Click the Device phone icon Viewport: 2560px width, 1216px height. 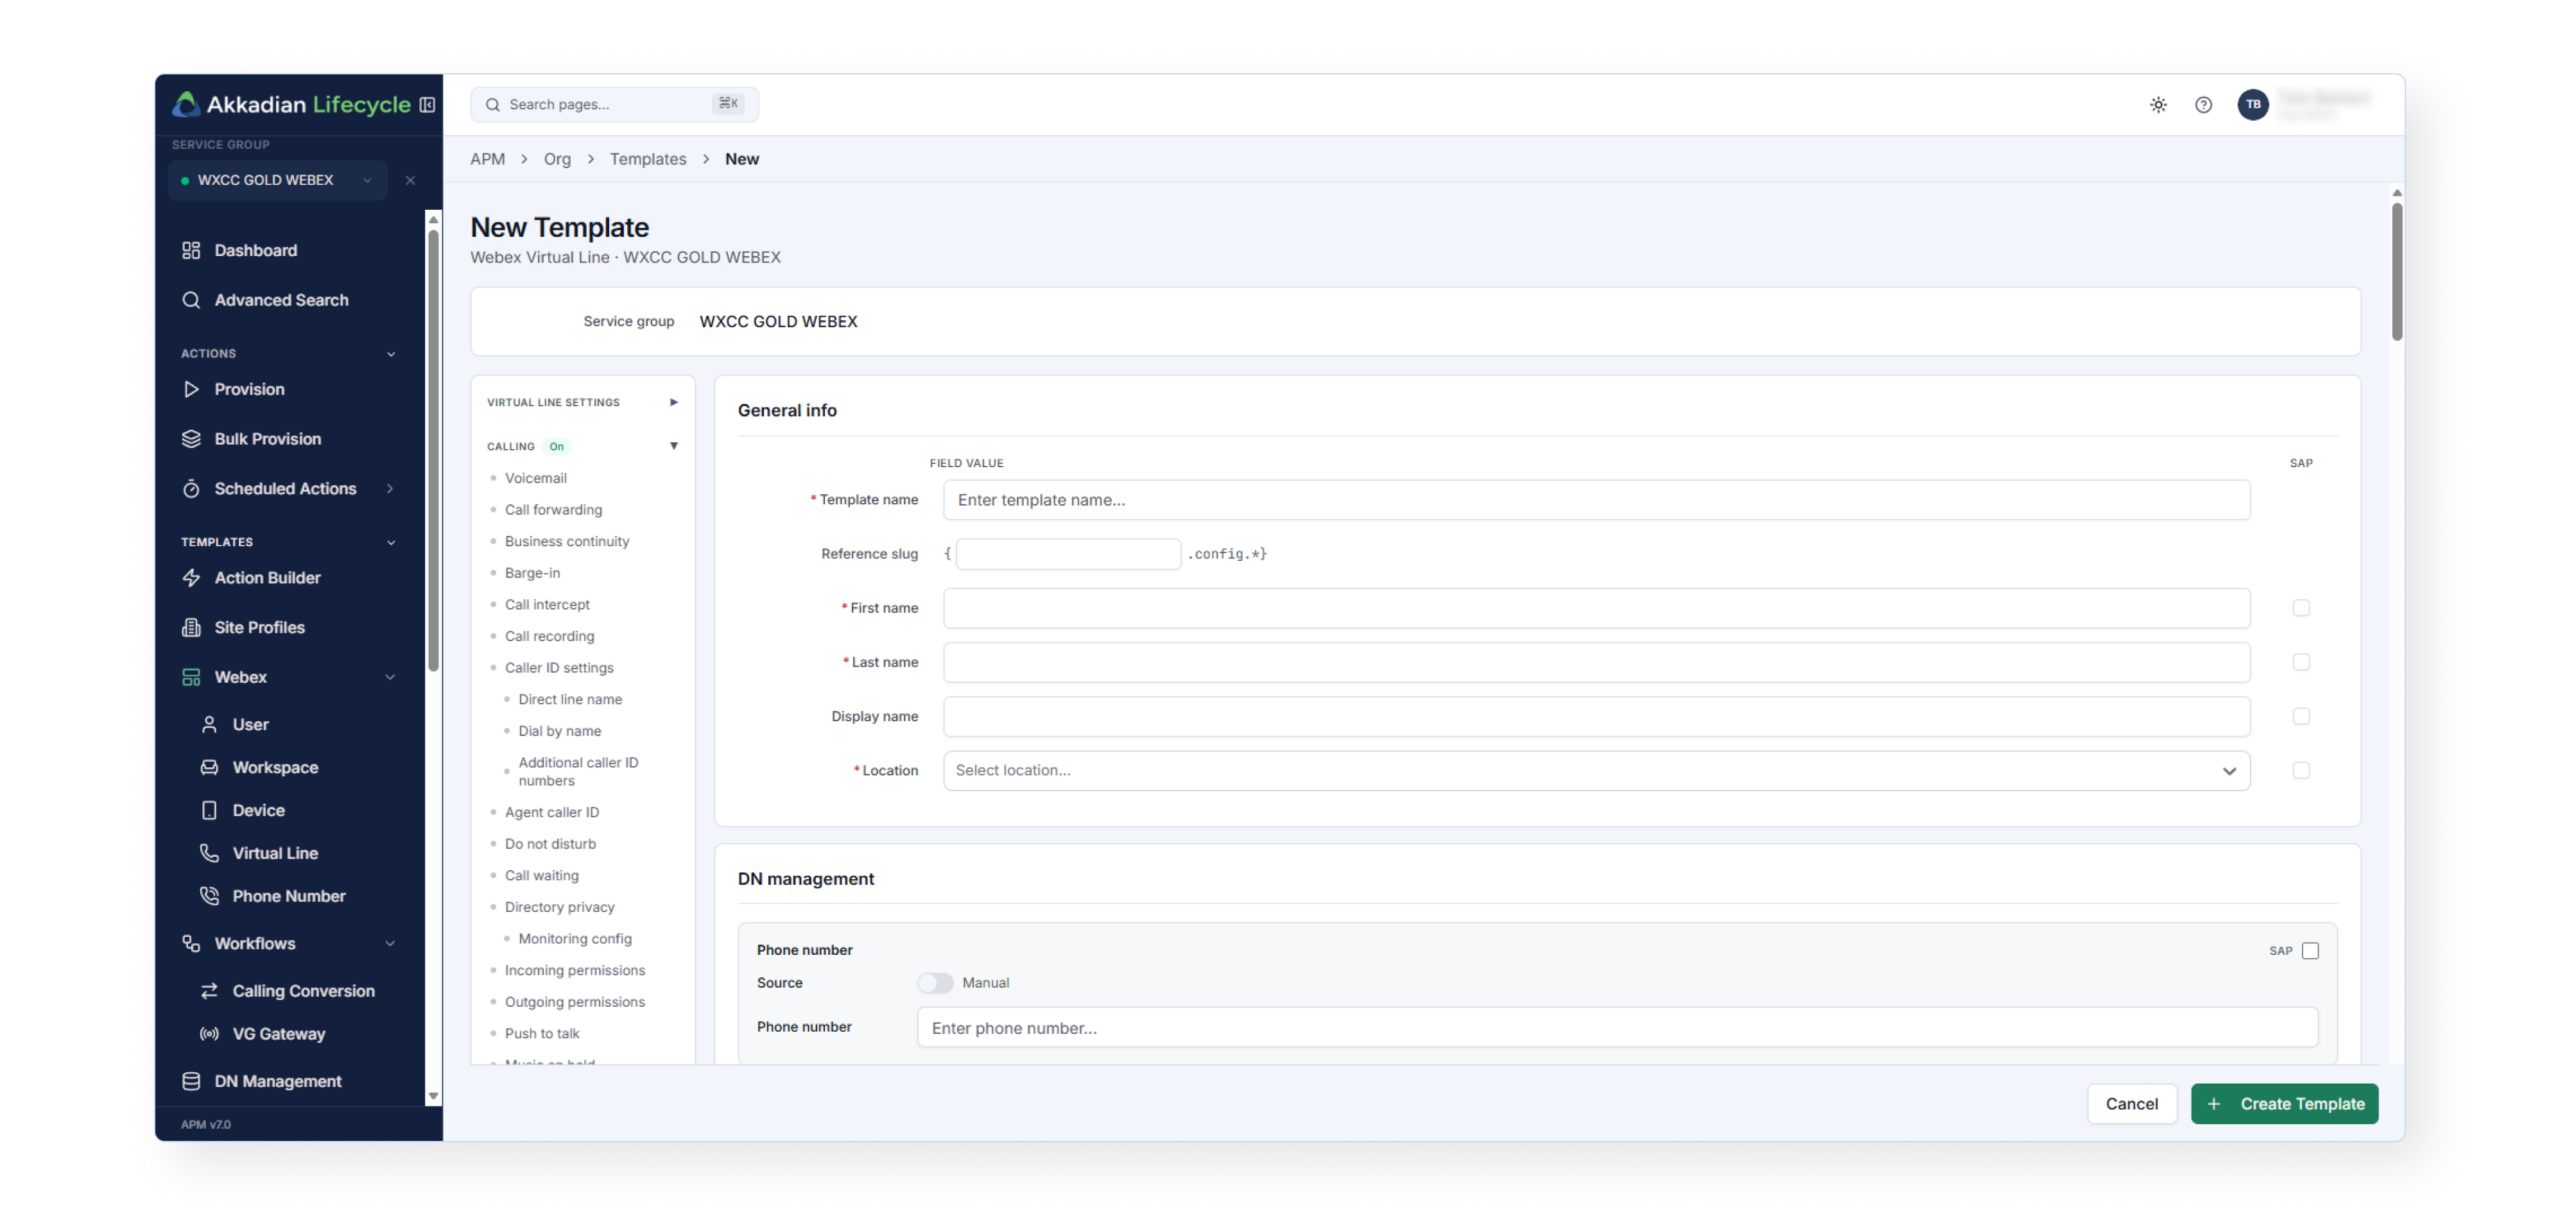point(209,810)
